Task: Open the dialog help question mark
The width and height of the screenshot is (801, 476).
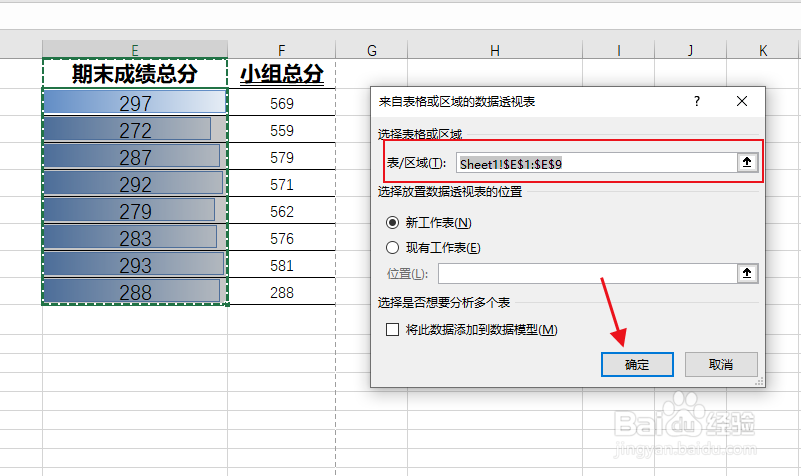Action: tap(697, 101)
